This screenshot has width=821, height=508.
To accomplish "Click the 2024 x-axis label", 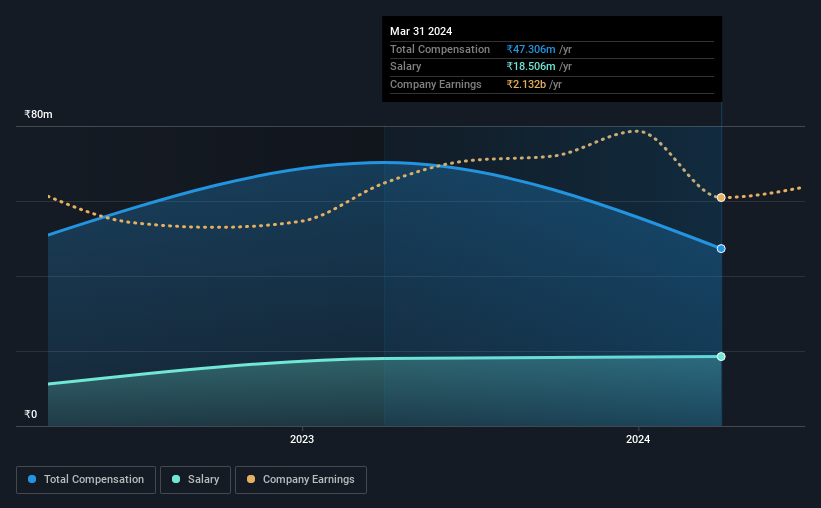I will click(x=638, y=439).
